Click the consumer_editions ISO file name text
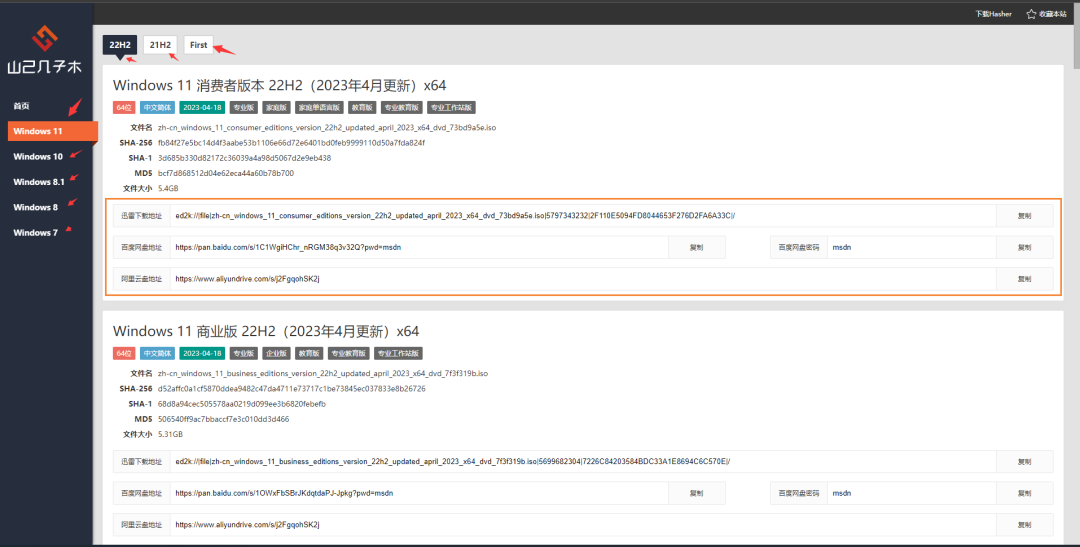Viewport: 1080px width, 547px height. point(326,127)
